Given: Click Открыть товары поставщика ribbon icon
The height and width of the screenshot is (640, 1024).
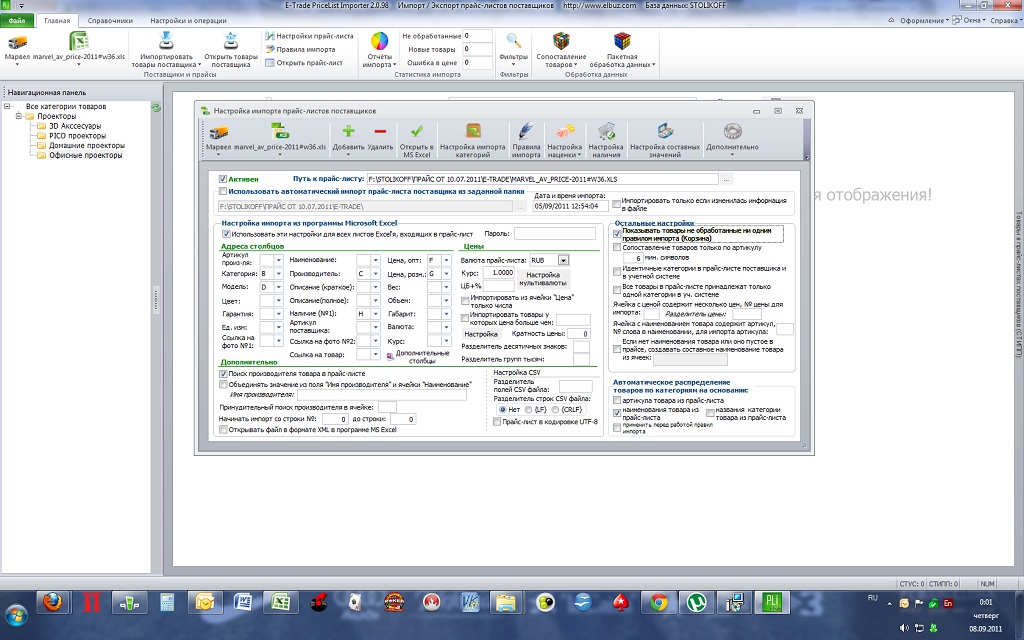Looking at the screenshot, I should (x=231, y=41).
